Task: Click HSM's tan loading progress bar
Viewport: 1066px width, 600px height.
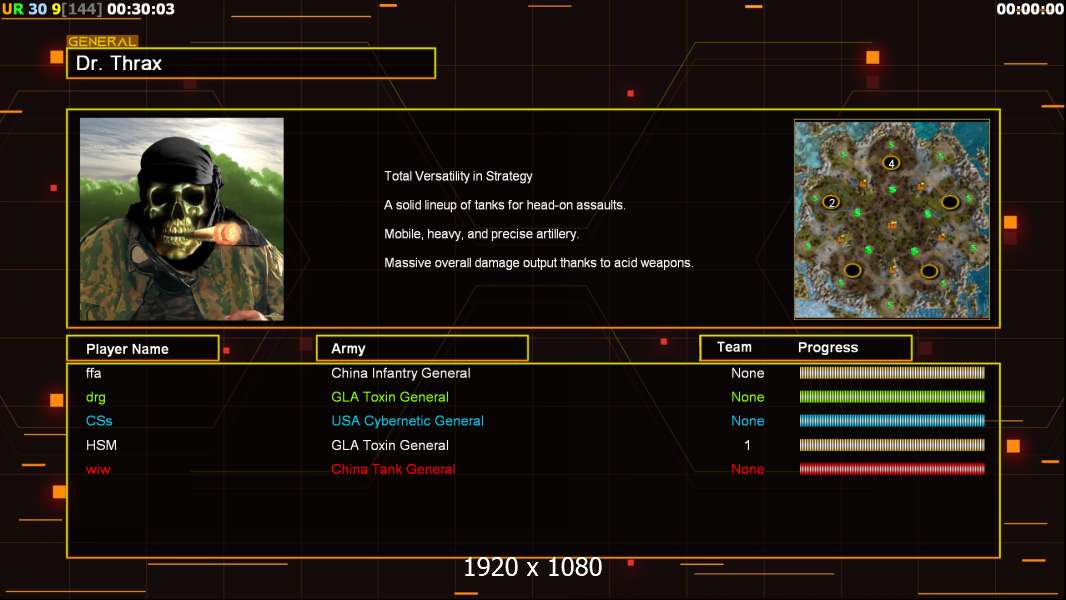Action: (x=891, y=445)
